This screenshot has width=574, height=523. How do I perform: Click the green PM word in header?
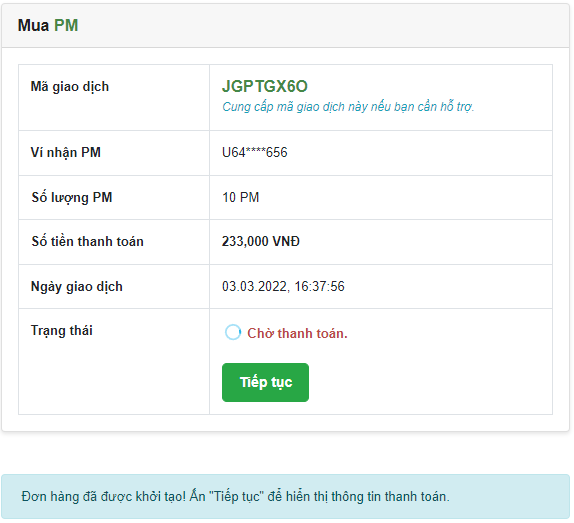pos(66,25)
